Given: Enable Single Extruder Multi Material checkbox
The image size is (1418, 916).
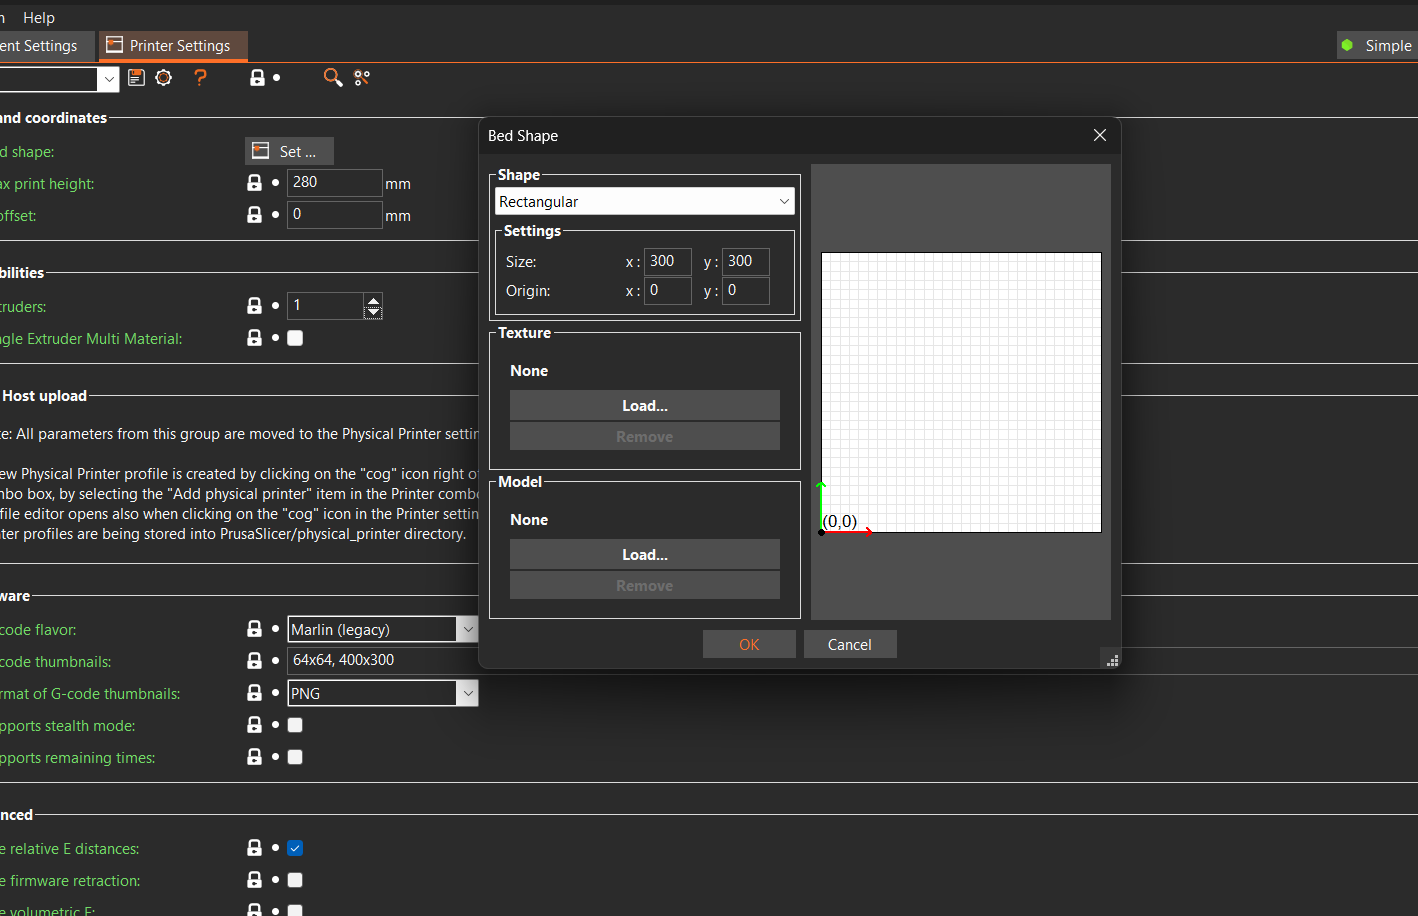Looking at the screenshot, I should (295, 338).
